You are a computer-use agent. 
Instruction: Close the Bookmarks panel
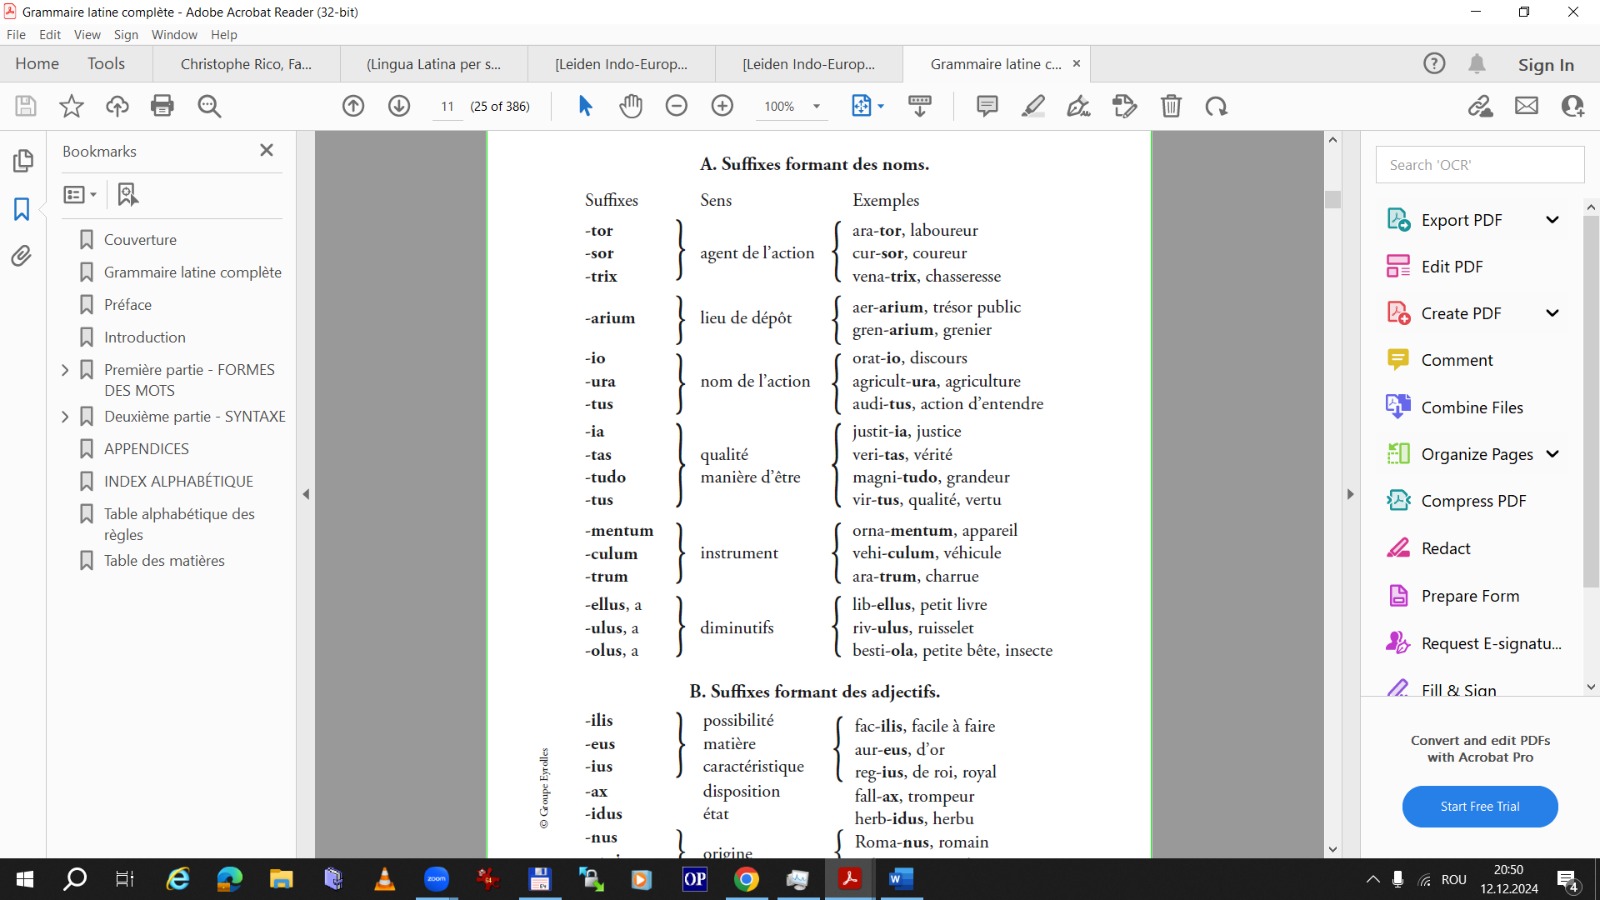click(x=266, y=150)
